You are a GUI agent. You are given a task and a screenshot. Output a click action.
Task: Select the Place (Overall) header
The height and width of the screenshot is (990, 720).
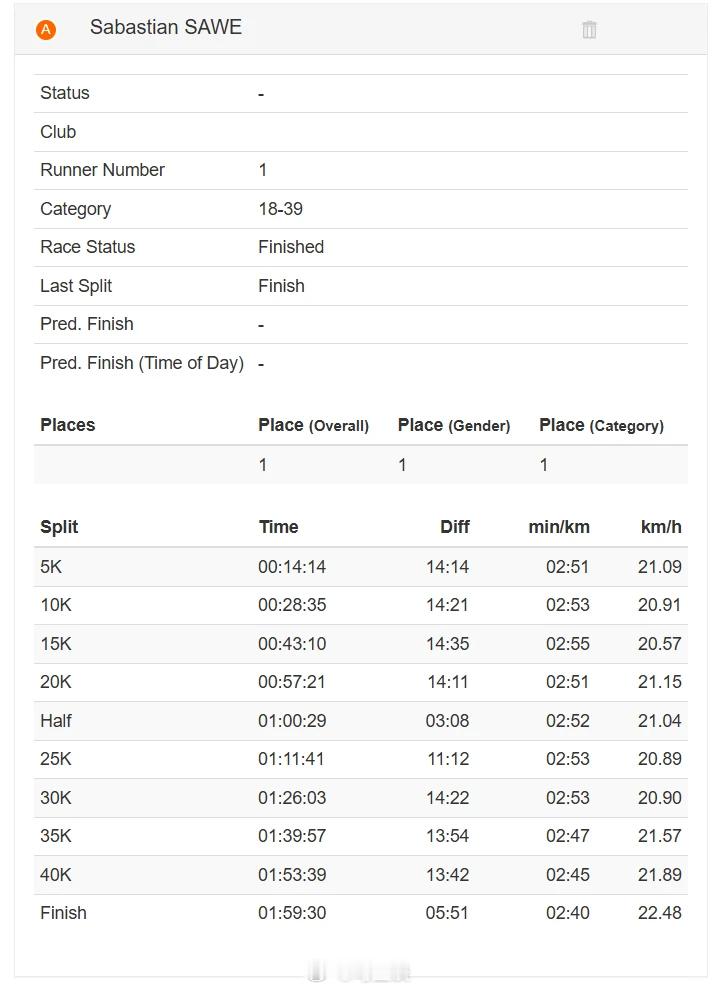click(313, 425)
